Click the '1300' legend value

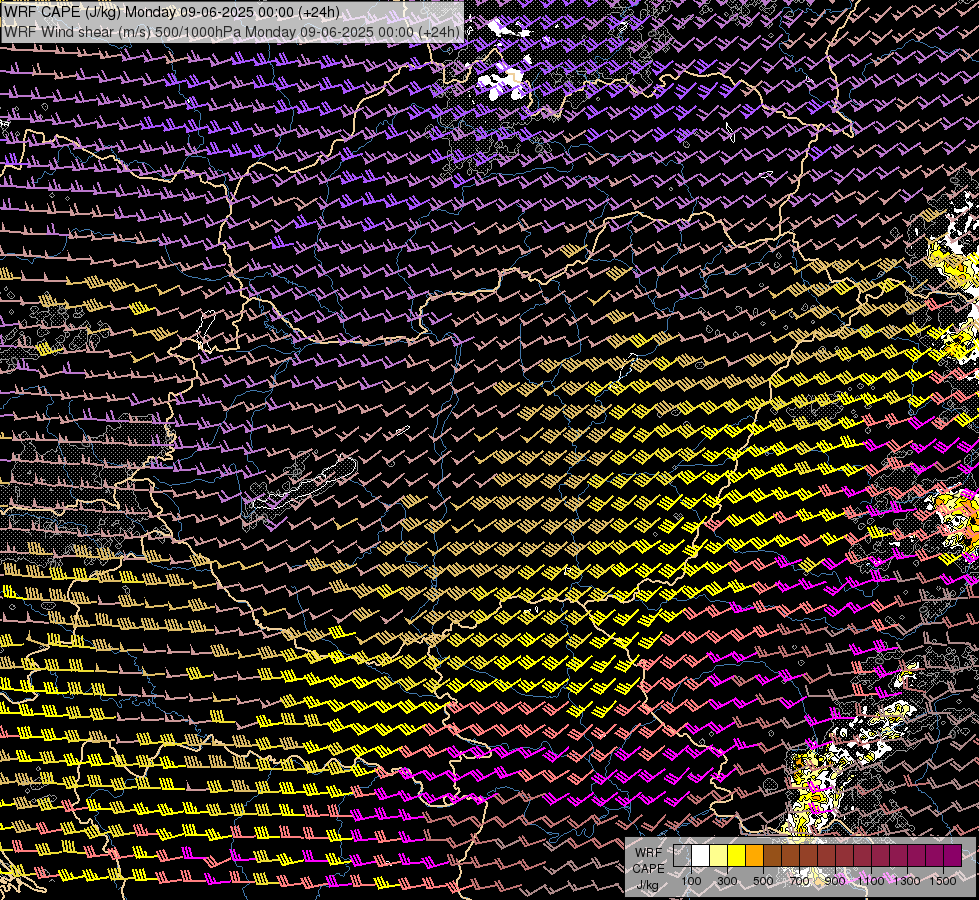pos(907,881)
